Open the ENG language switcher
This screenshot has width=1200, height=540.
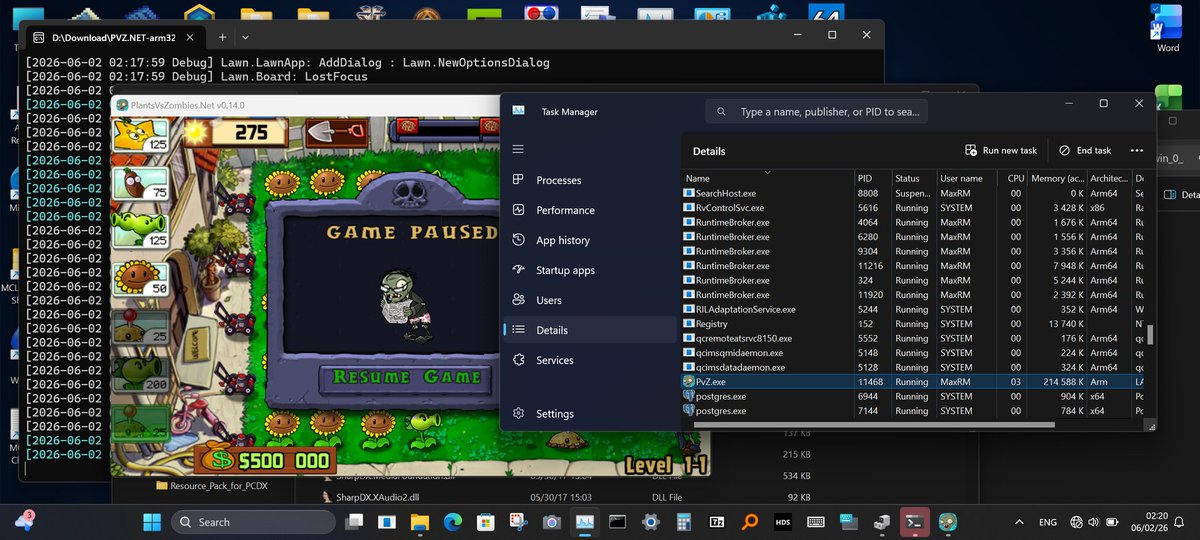[1049, 521]
